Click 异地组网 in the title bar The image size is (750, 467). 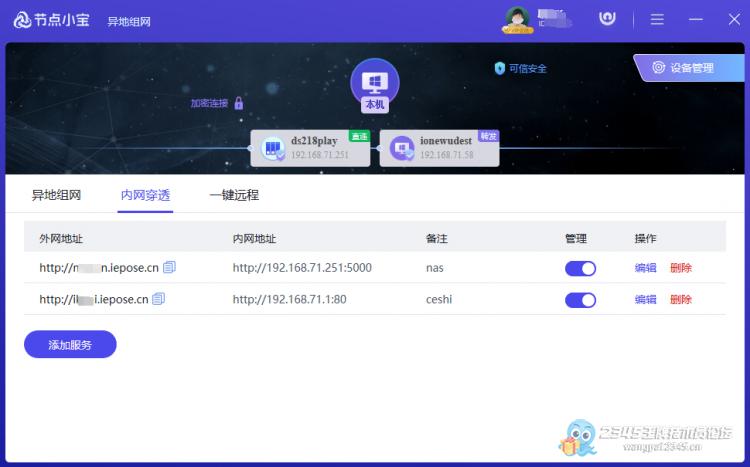(129, 22)
